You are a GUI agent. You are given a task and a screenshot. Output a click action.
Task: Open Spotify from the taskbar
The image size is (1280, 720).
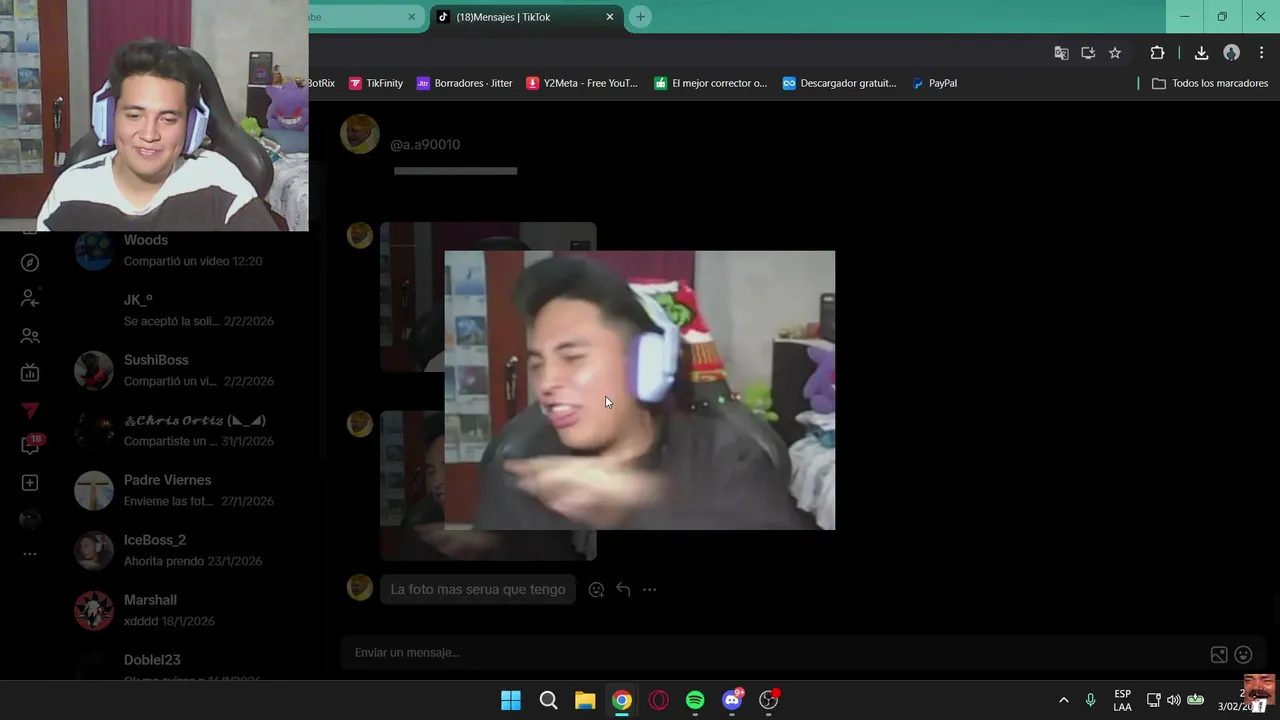click(x=695, y=700)
